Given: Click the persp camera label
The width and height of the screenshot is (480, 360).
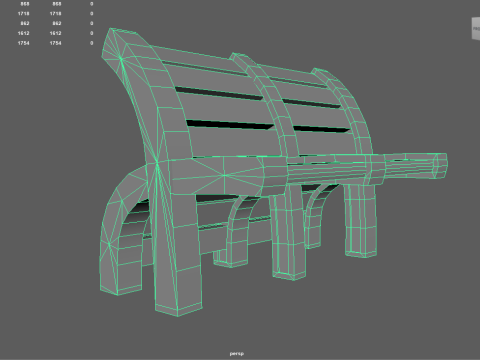Looking at the screenshot, I should point(237,353).
